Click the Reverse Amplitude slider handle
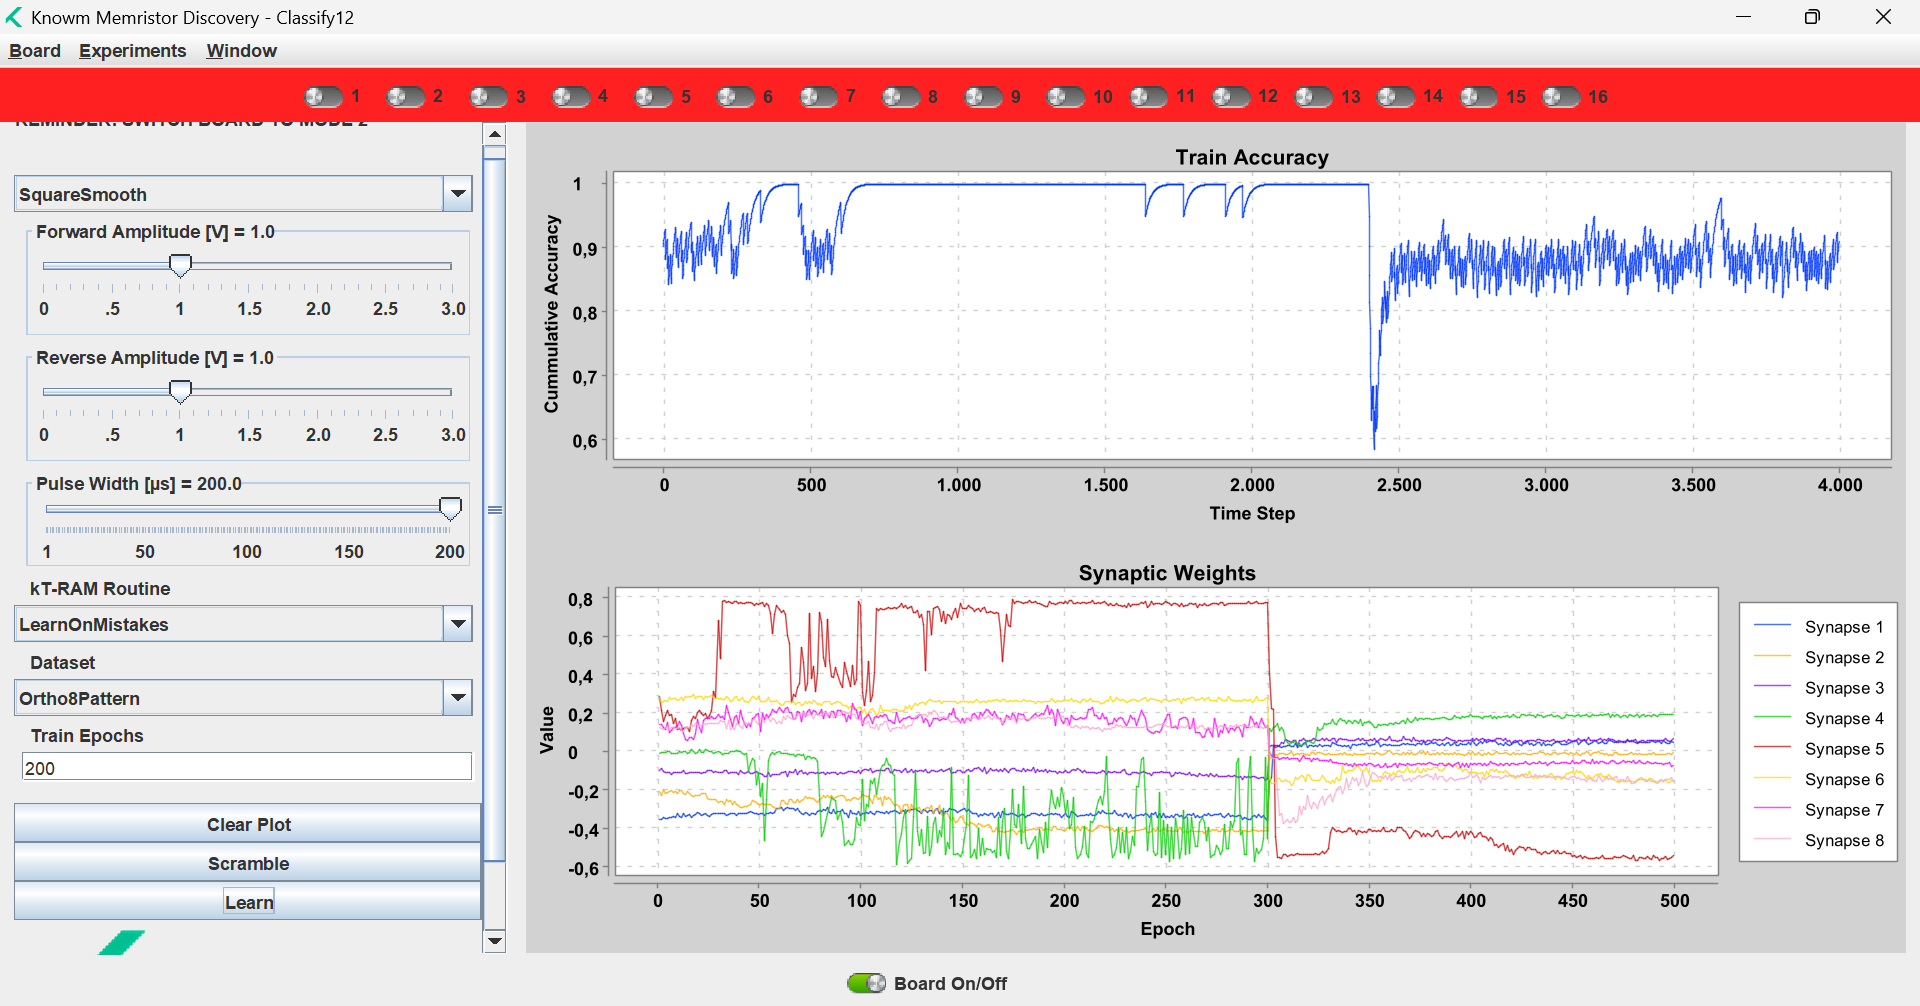 pyautogui.click(x=180, y=391)
